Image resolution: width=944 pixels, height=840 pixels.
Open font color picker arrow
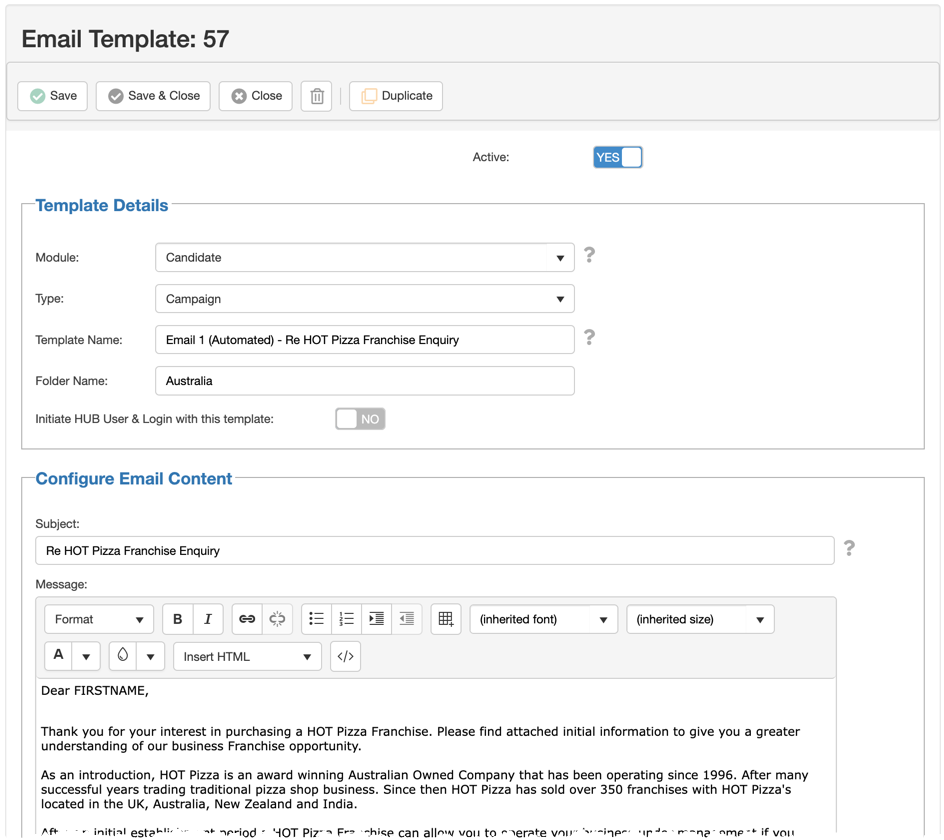(86, 656)
